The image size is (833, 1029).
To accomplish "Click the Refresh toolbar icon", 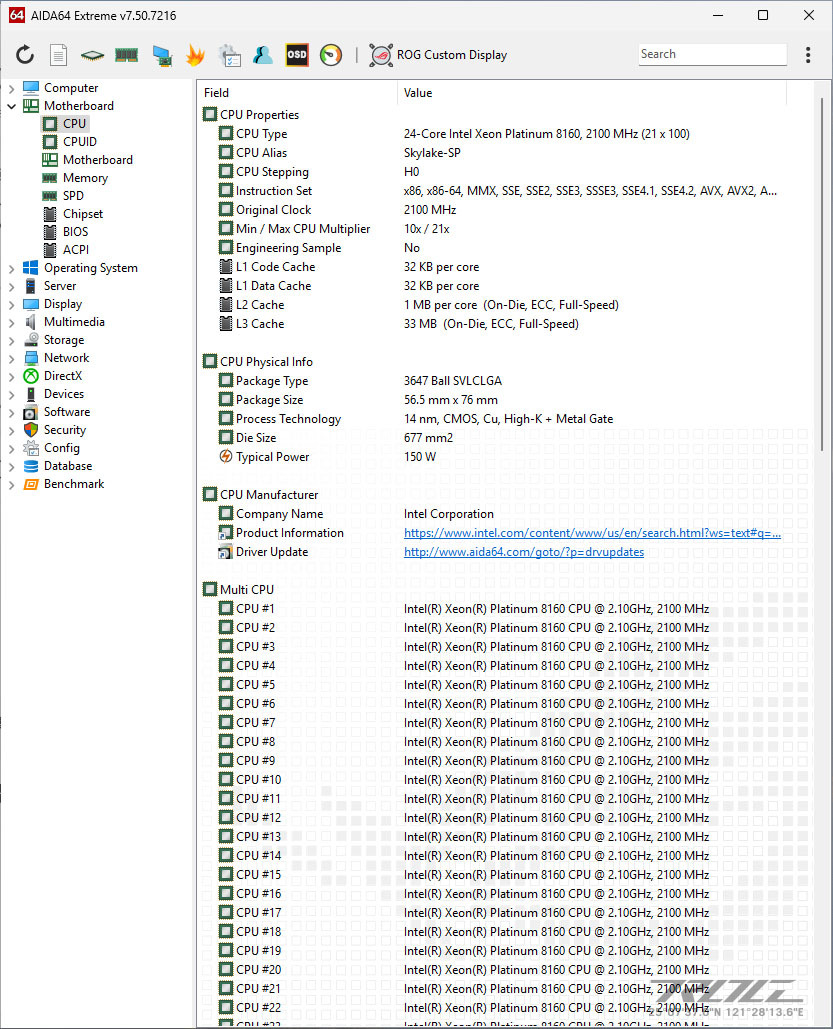I will click(25, 54).
